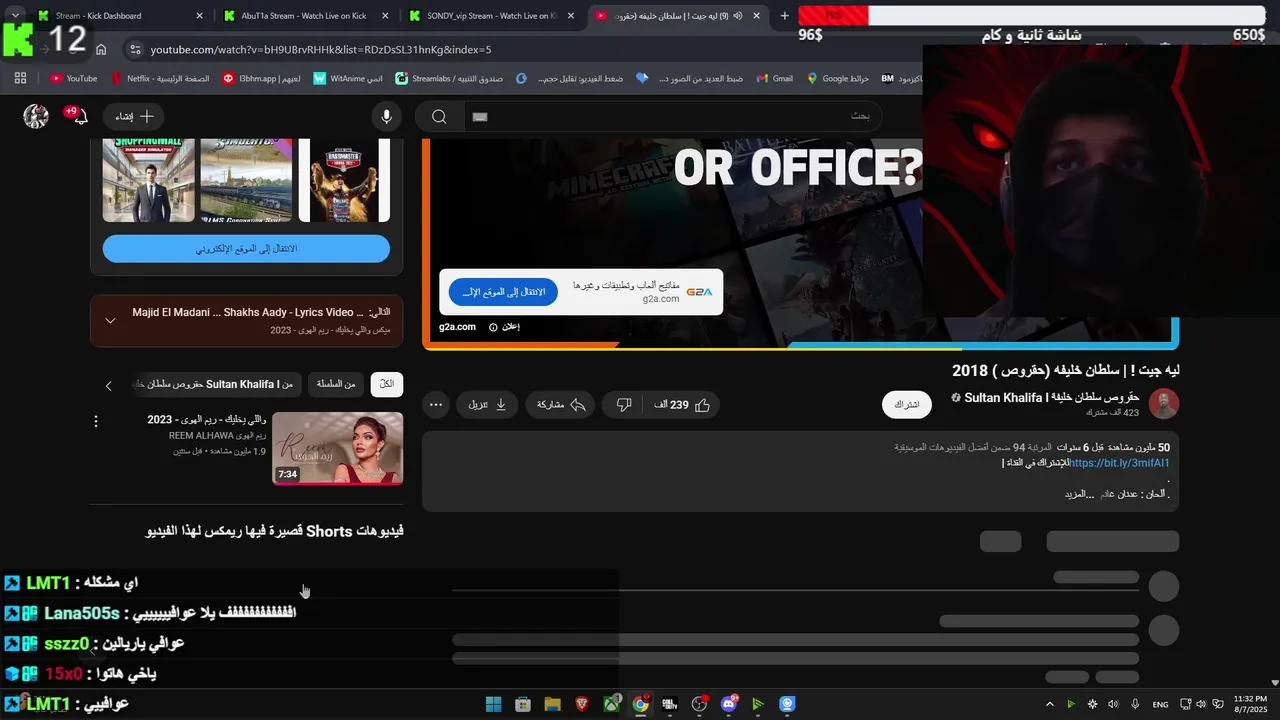Image resolution: width=1280 pixels, height=720 pixels.
Task: Switch to AbuT1a Stream tab
Action: 303,16
